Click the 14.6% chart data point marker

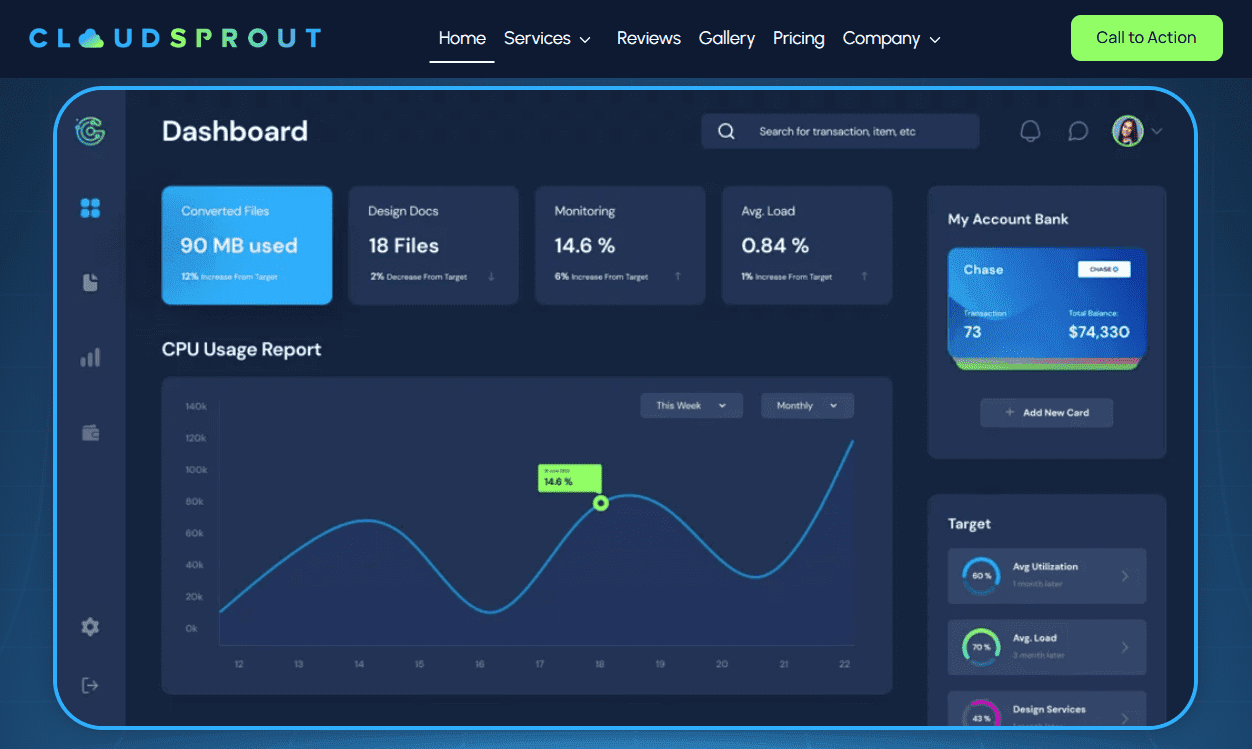click(601, 503)
